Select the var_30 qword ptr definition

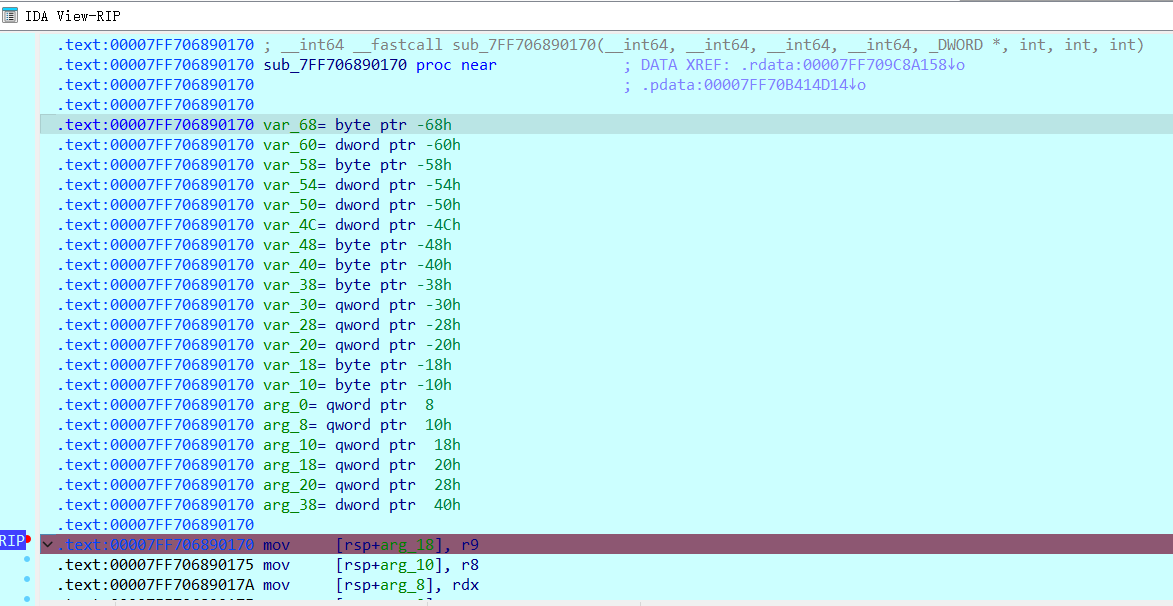(361, 305)
